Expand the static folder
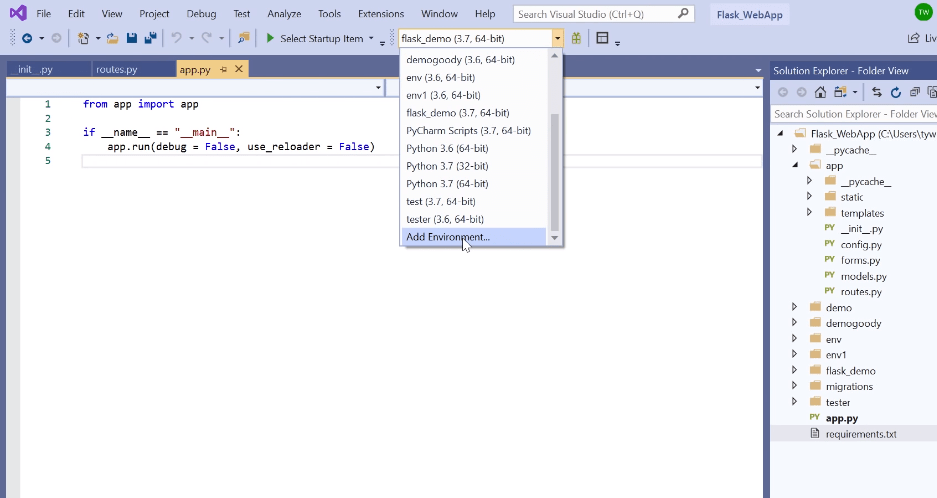937x498 pixels. pyautogui.click(x=809, y=196)
